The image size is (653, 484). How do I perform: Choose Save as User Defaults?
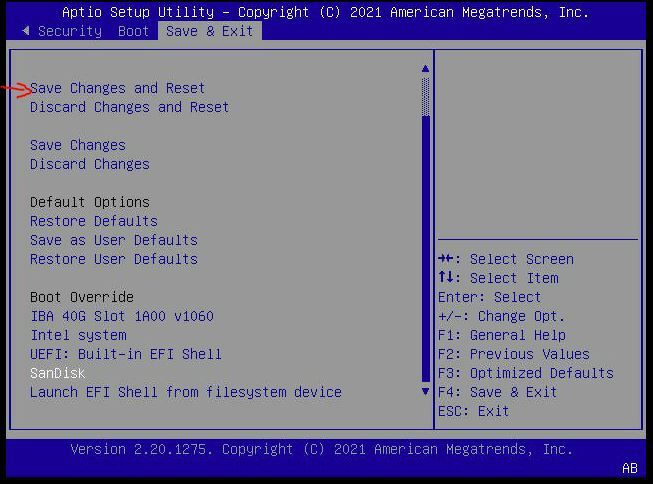113,240
